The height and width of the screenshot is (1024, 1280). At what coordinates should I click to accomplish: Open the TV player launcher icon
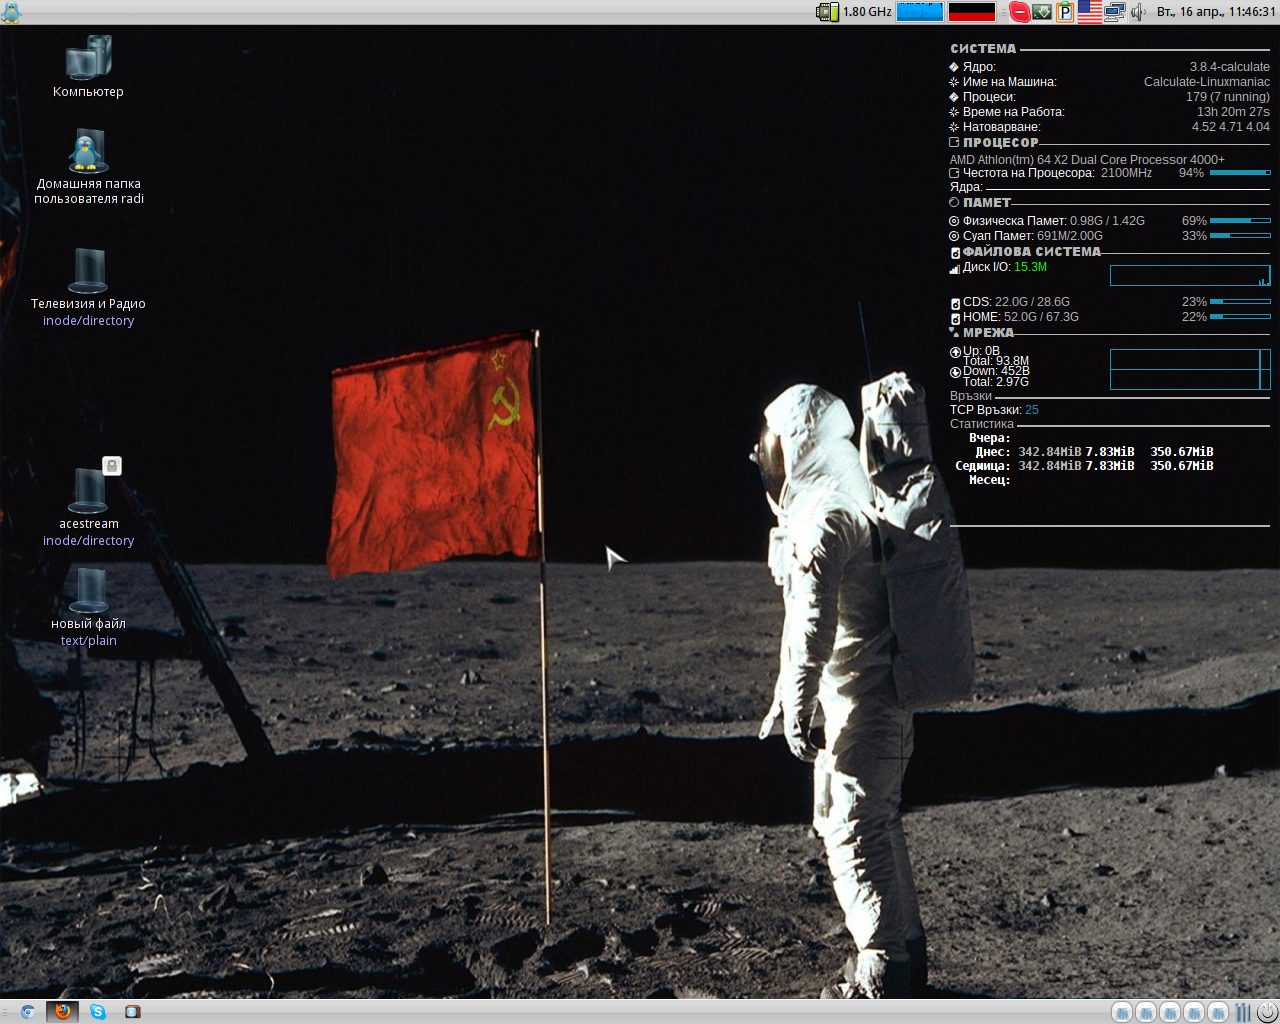pos(133,1012)
